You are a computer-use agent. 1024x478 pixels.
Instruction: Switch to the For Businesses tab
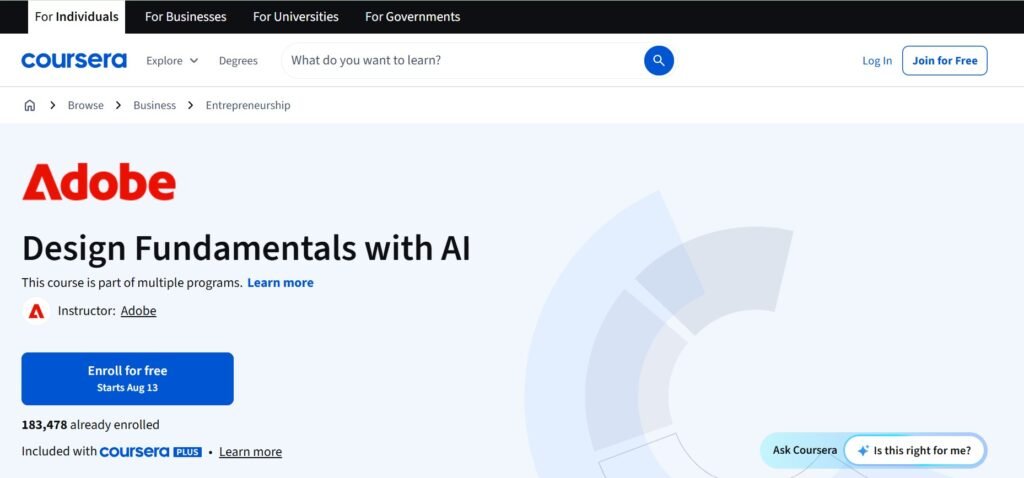pyautogui.click(x=185, y=17)
